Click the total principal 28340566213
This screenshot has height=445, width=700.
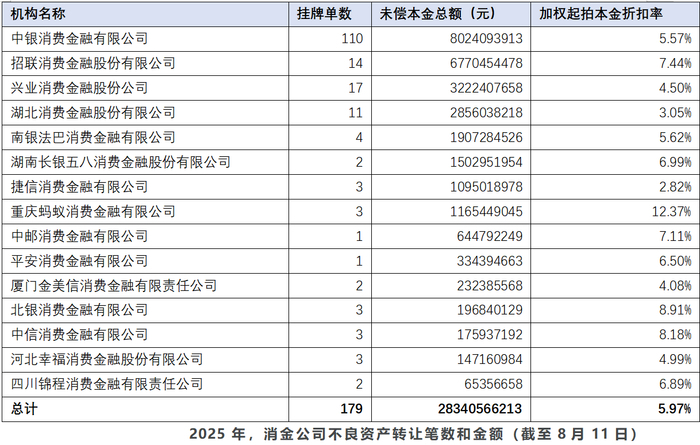click(480, 409)
